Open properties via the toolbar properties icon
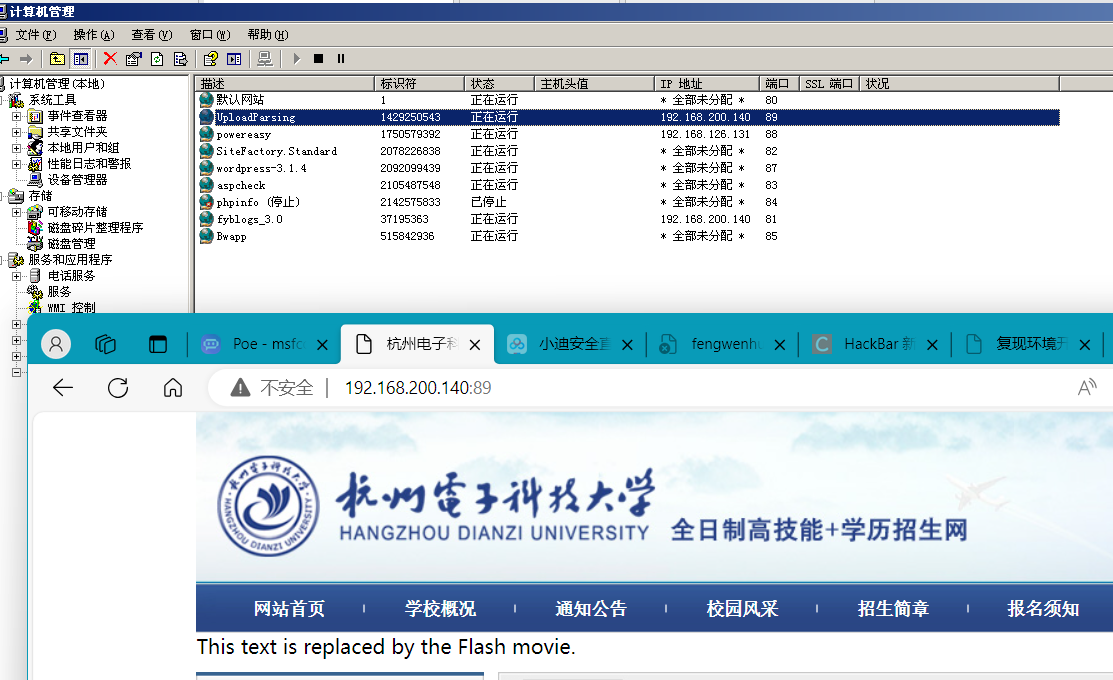The height and width of the screenshot is (680, 1113). click(x=131, y=59)
